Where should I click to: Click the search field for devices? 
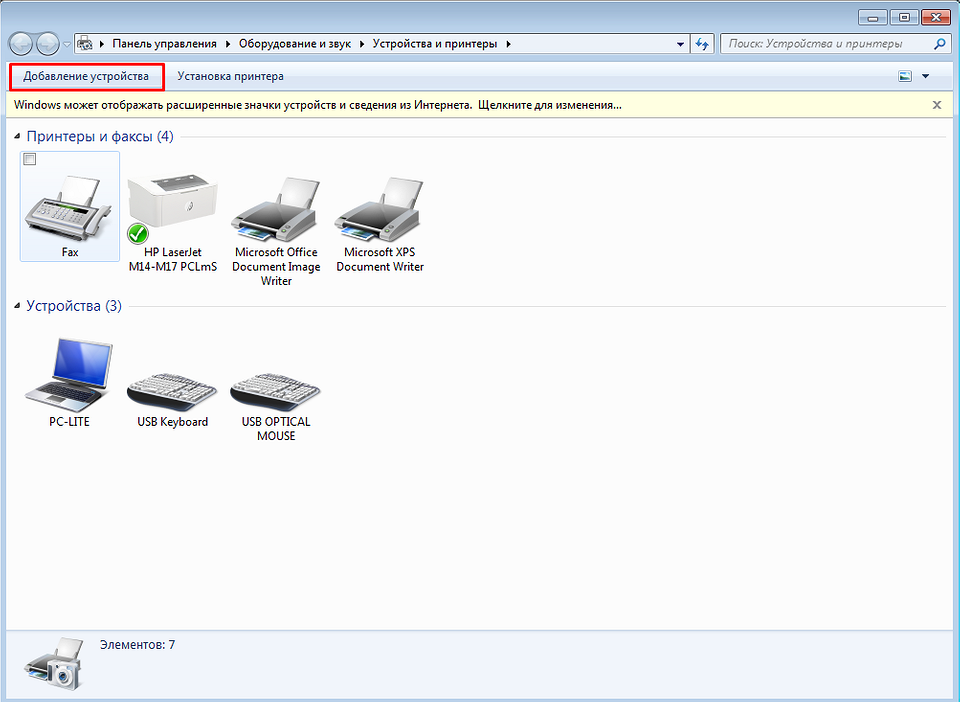tap(828, 44)
